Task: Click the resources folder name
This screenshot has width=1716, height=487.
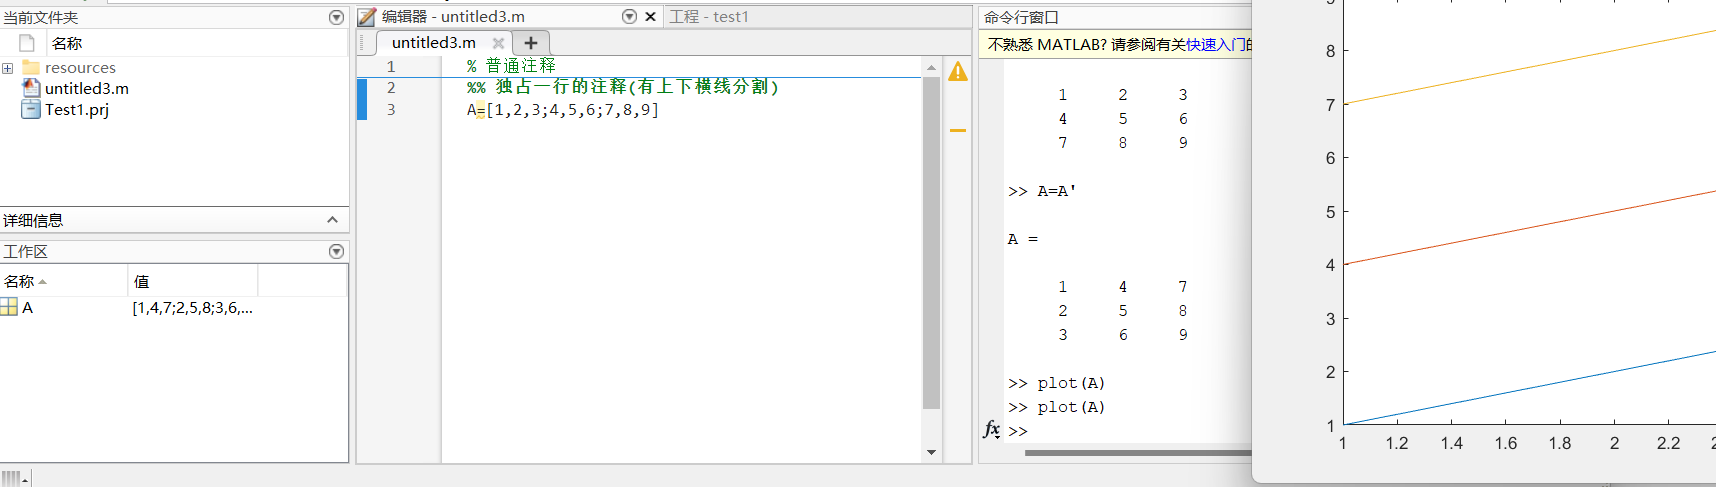Action: (x=80, y=67)
